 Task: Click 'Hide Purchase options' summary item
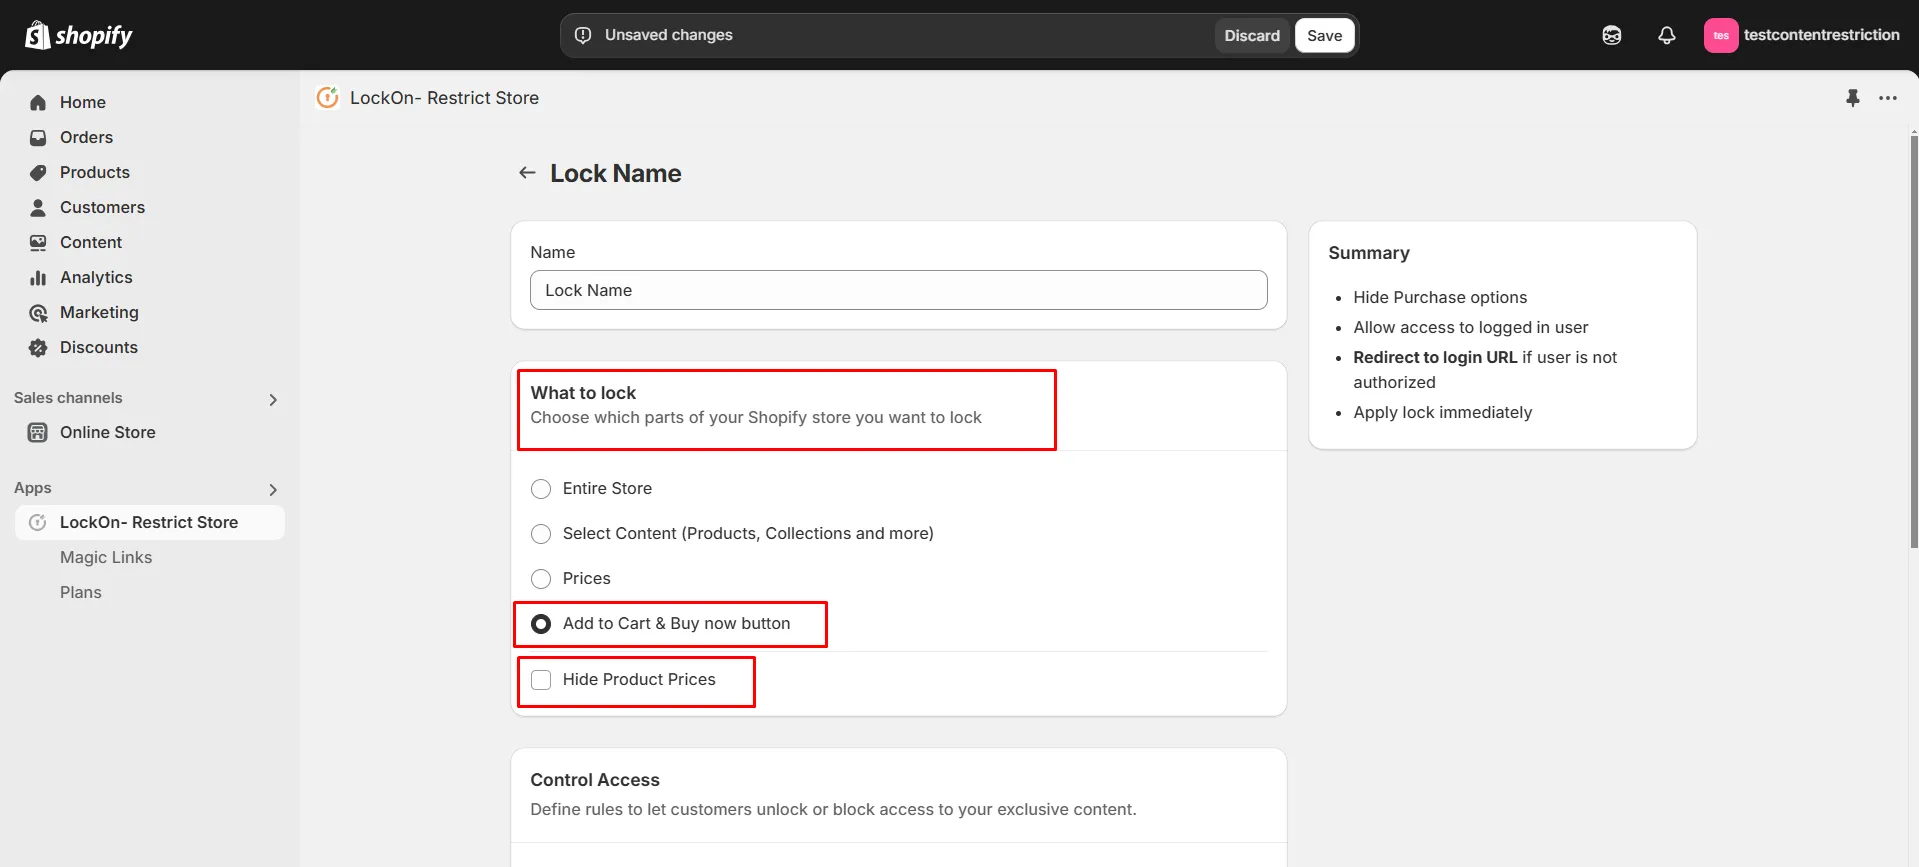click(x=1440, y=297)
